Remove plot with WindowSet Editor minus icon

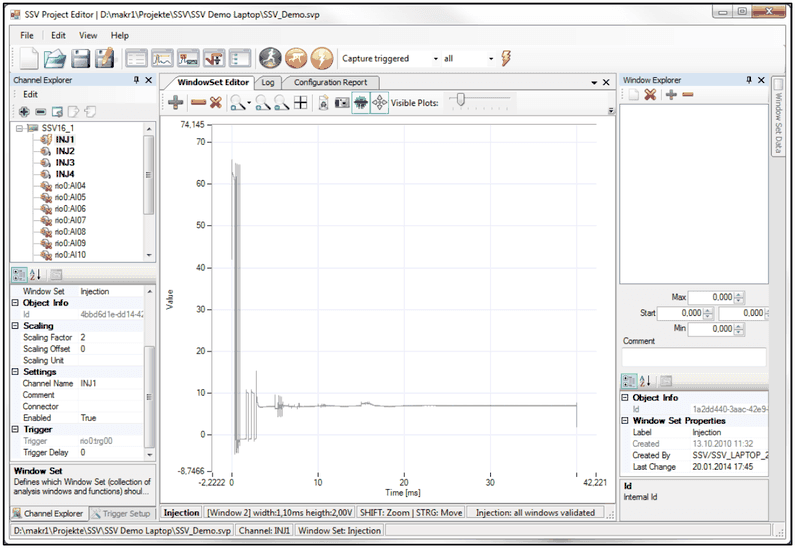tap(198, 103)
